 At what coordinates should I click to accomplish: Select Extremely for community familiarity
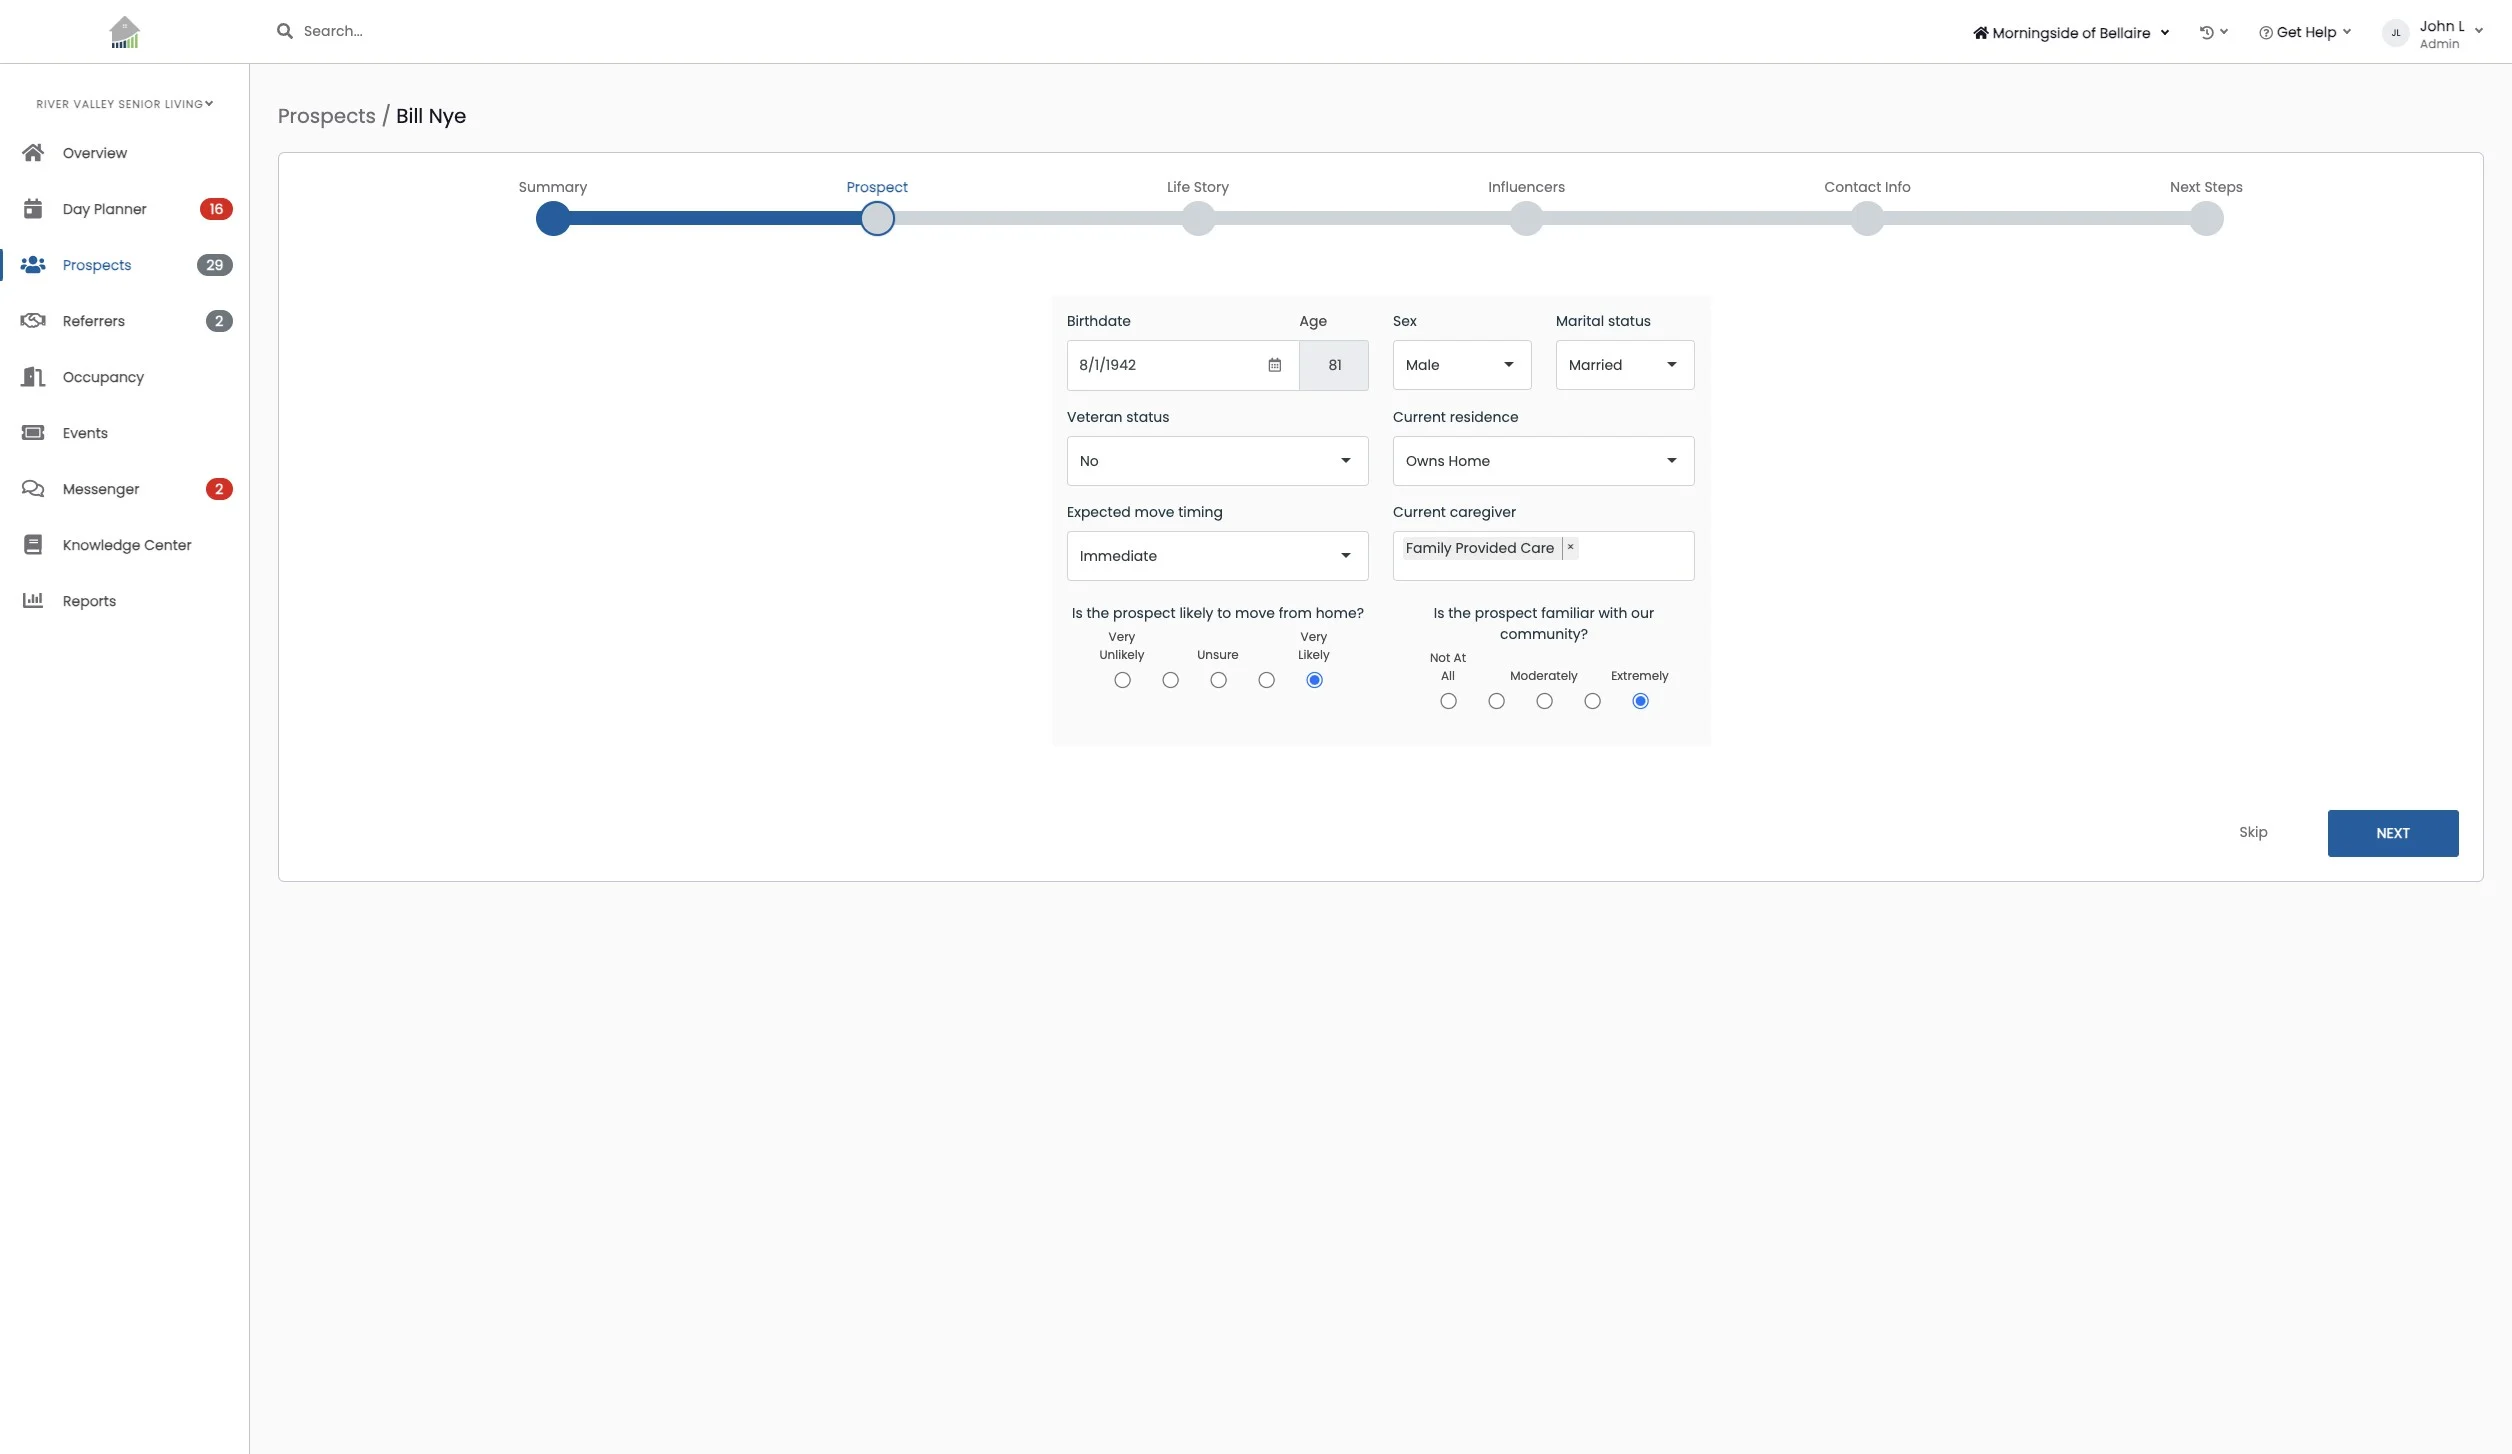tap(1640, 701)
